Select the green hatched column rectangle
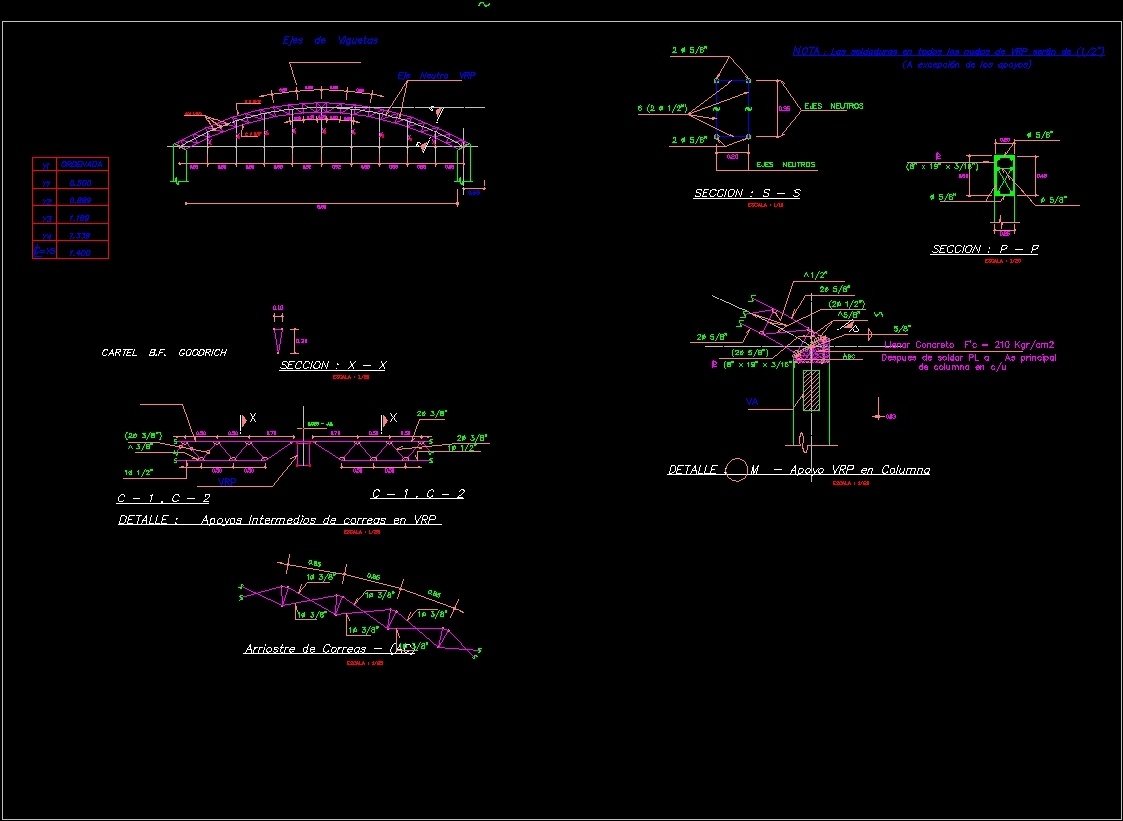Screen dimensions: 1123x821 [811, 390]
